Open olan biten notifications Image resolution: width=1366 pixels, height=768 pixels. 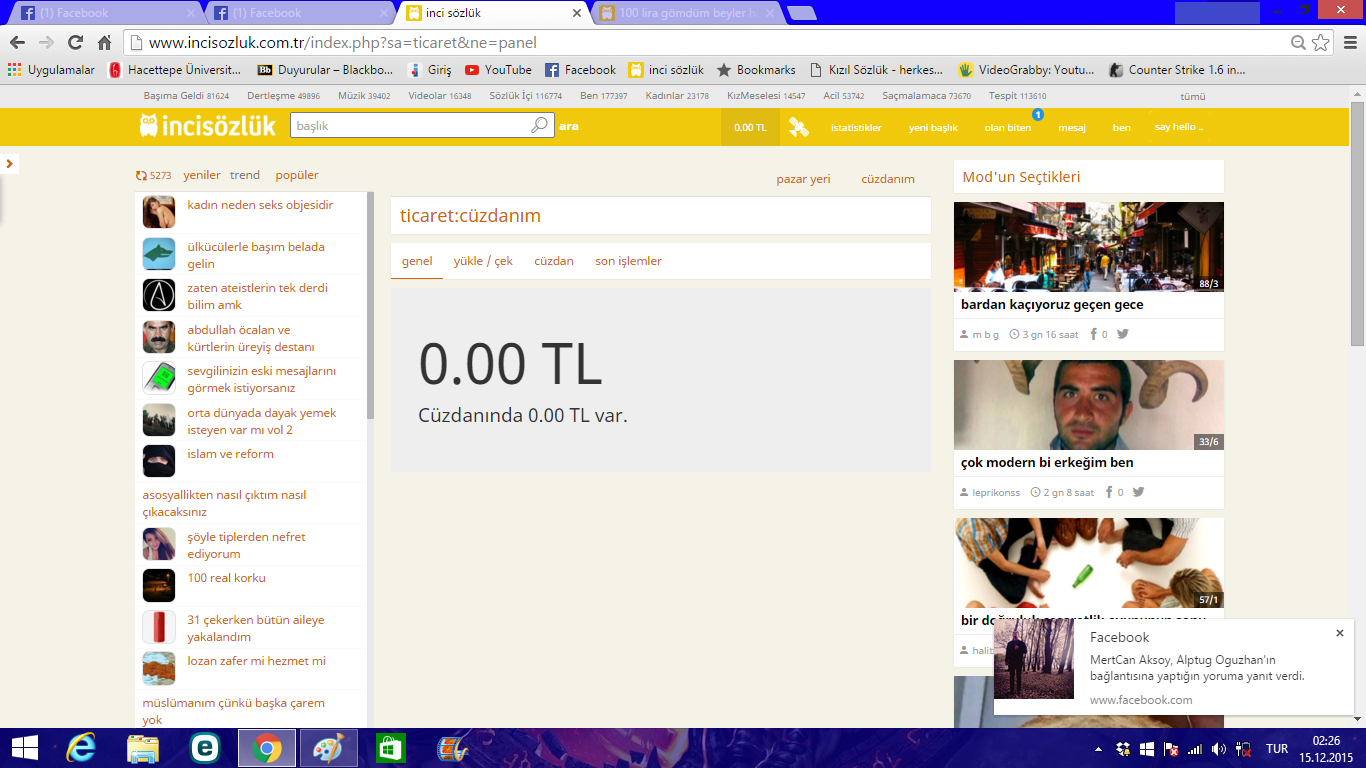(x=1008, y=128)
